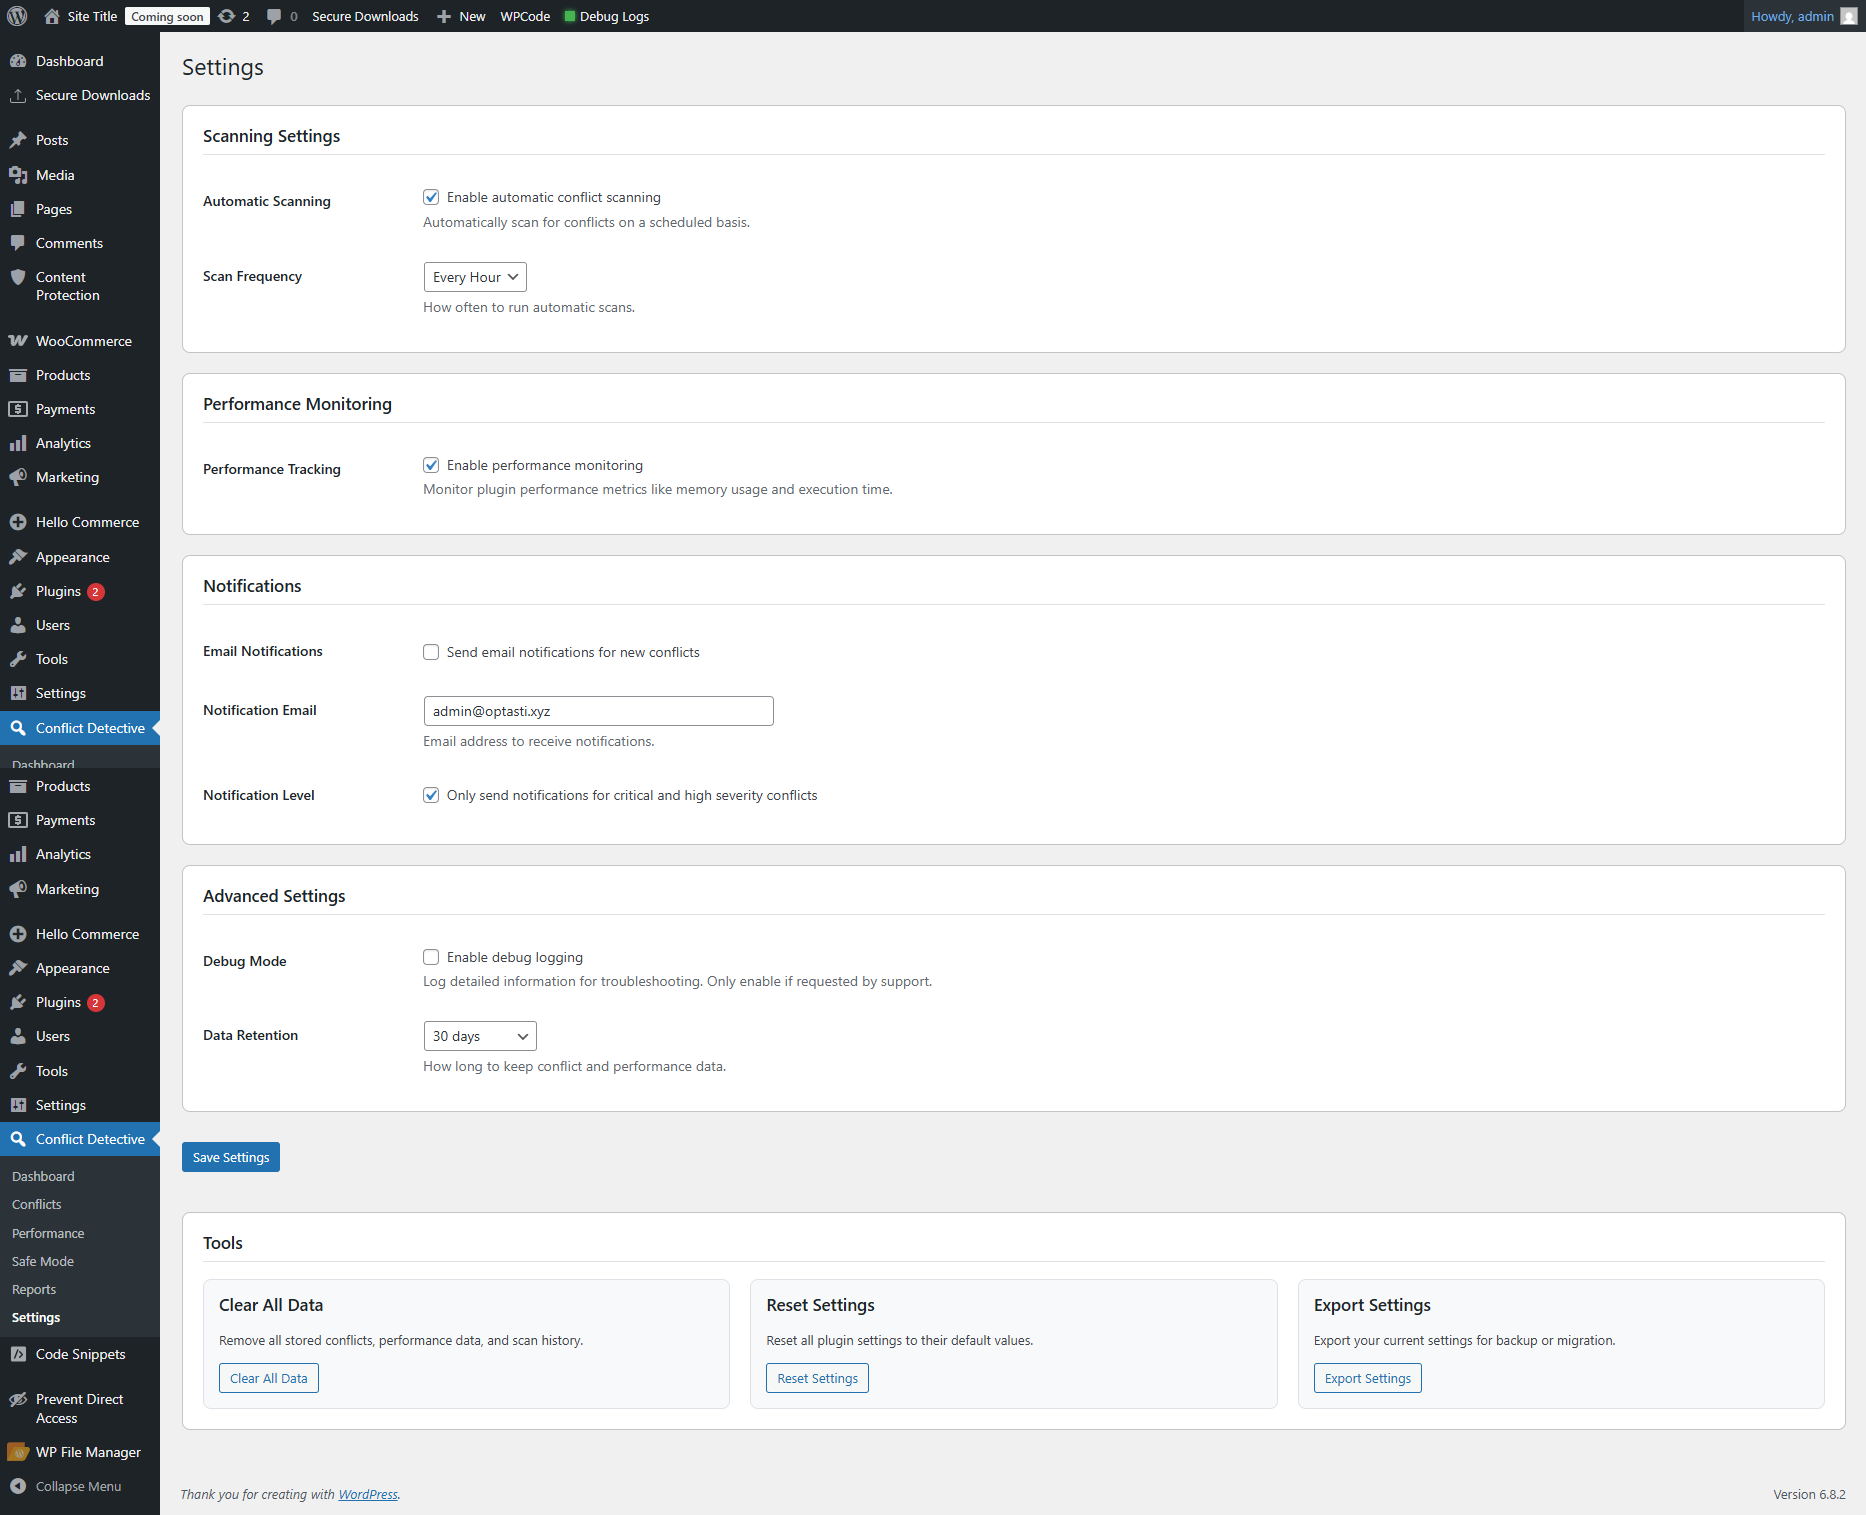Click the WP File Manager folder icon
This screenshot has width=1866, height=1515.
[x=18, y=1452]
